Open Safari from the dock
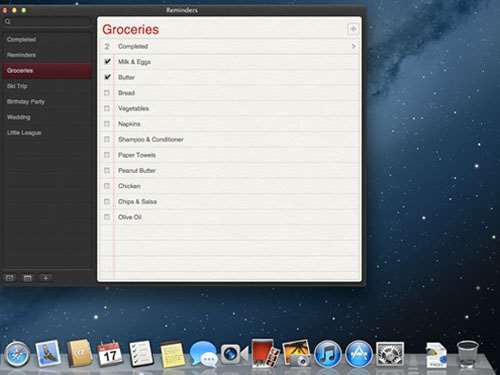Screen dimensions: 500x375 [17, 354]
